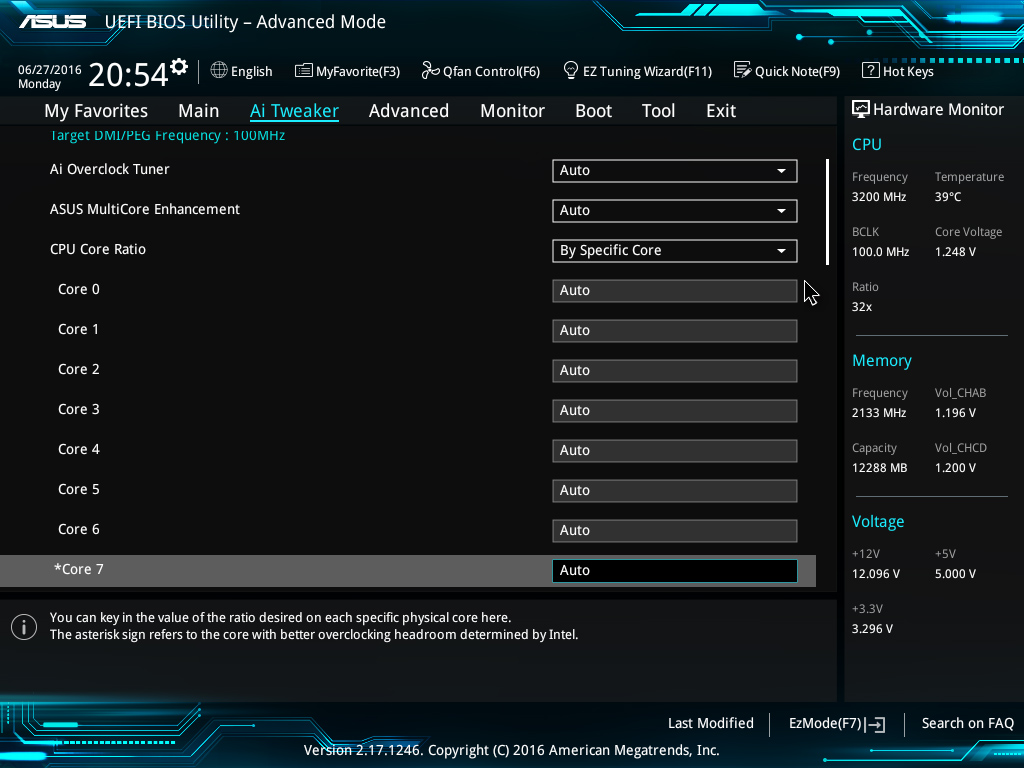Select the ASUS MultiCore Enhancement label
Image resolution: width=1024 pixels, height=768 pixels.
click(145, 209)
